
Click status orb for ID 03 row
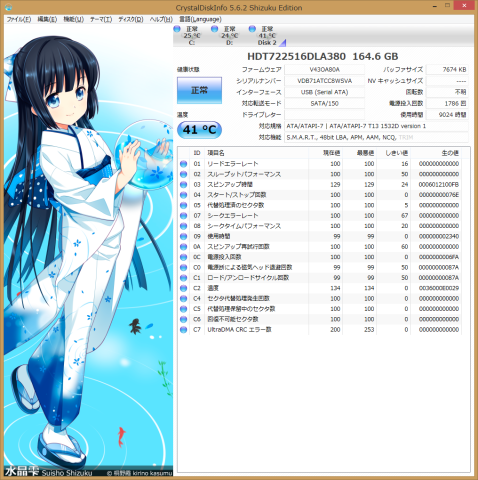(x=183, y=184)
